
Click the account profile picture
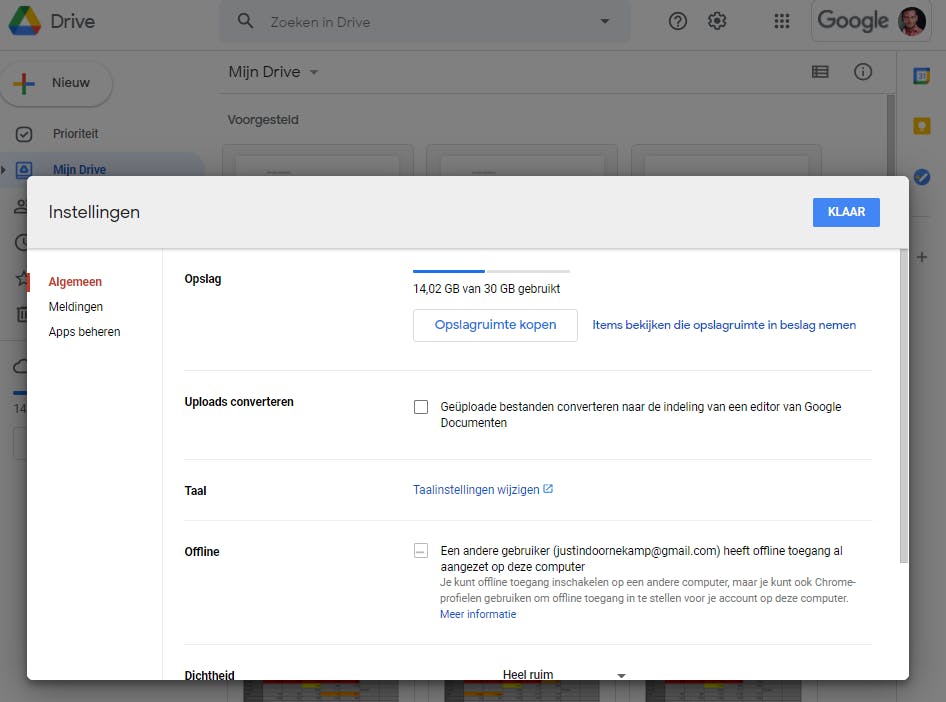tap(912, 21)
